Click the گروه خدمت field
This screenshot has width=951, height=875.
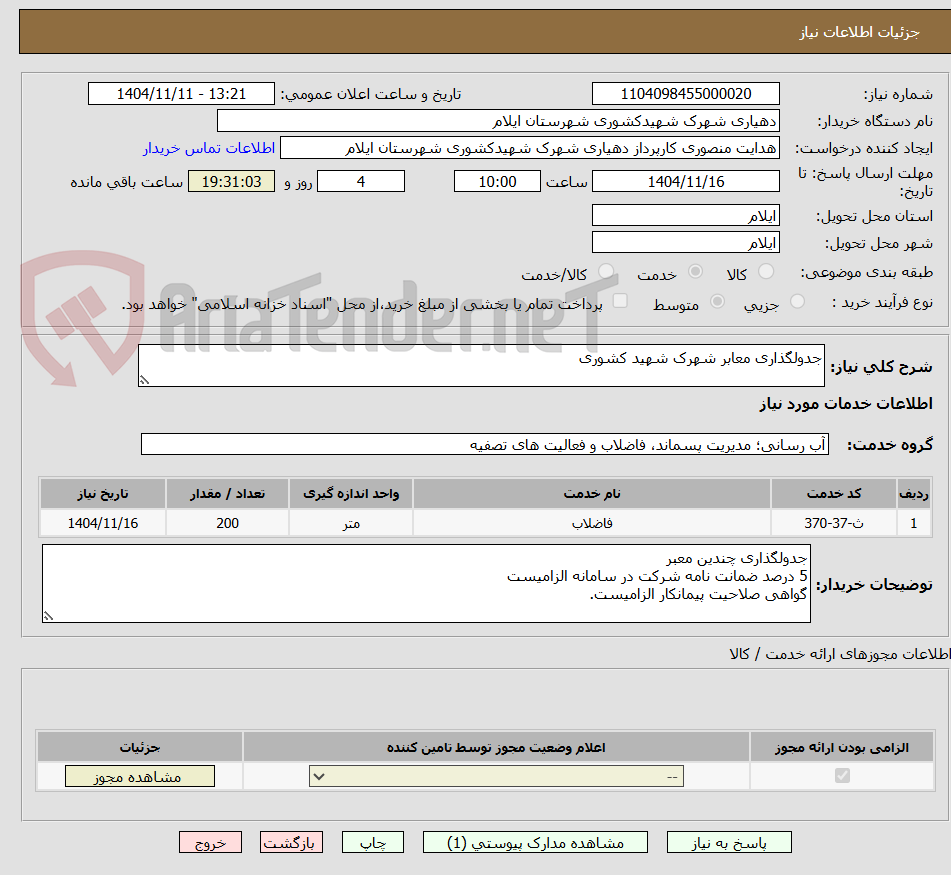(485, 444)
